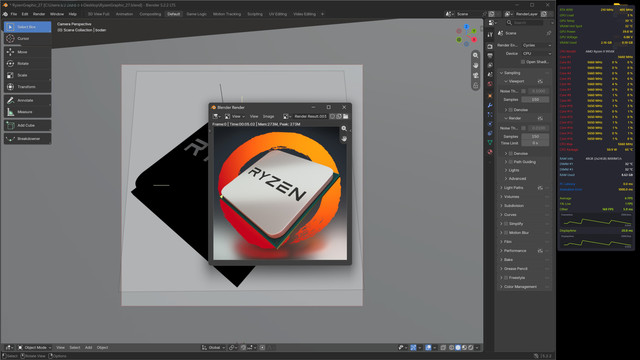Open the Object properties tab

(x=490, y=96)
